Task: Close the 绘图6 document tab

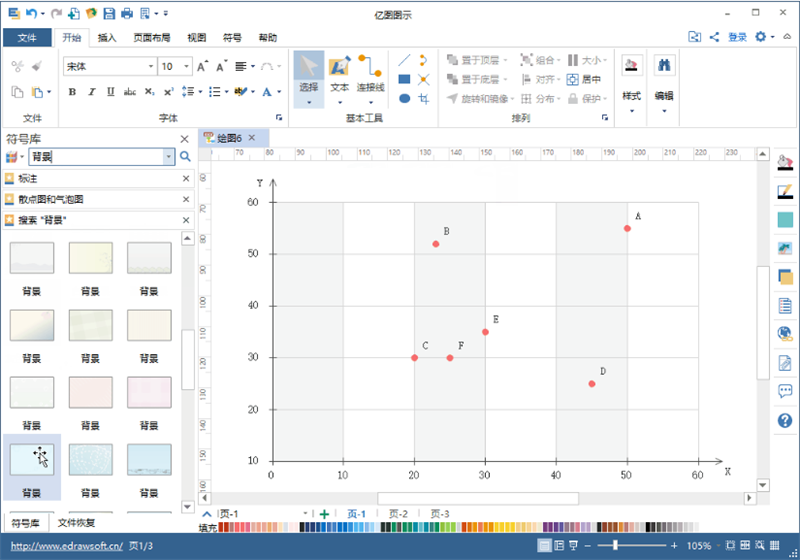Action: pos(252,138)
